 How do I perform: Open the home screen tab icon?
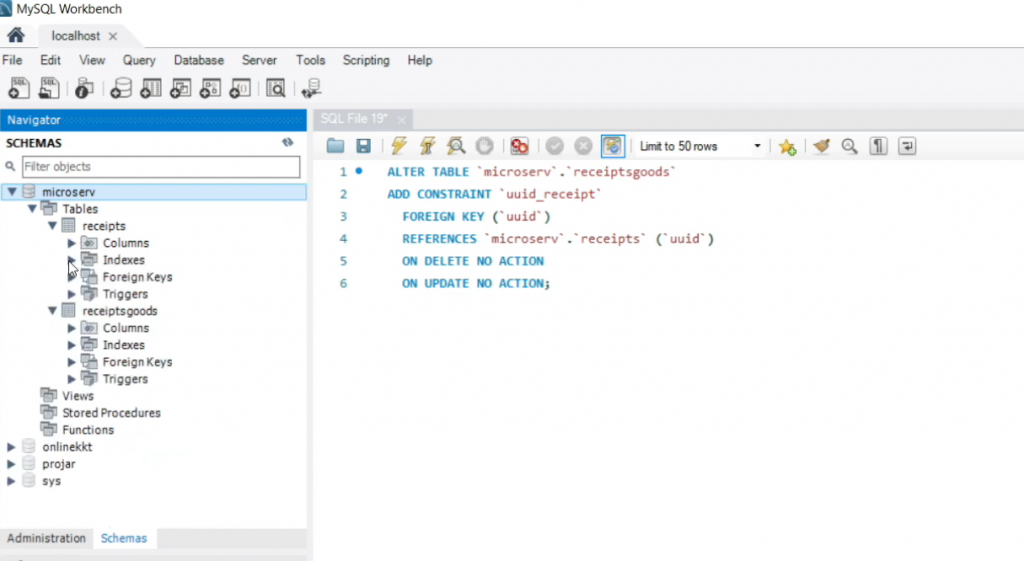coord(16,35)
